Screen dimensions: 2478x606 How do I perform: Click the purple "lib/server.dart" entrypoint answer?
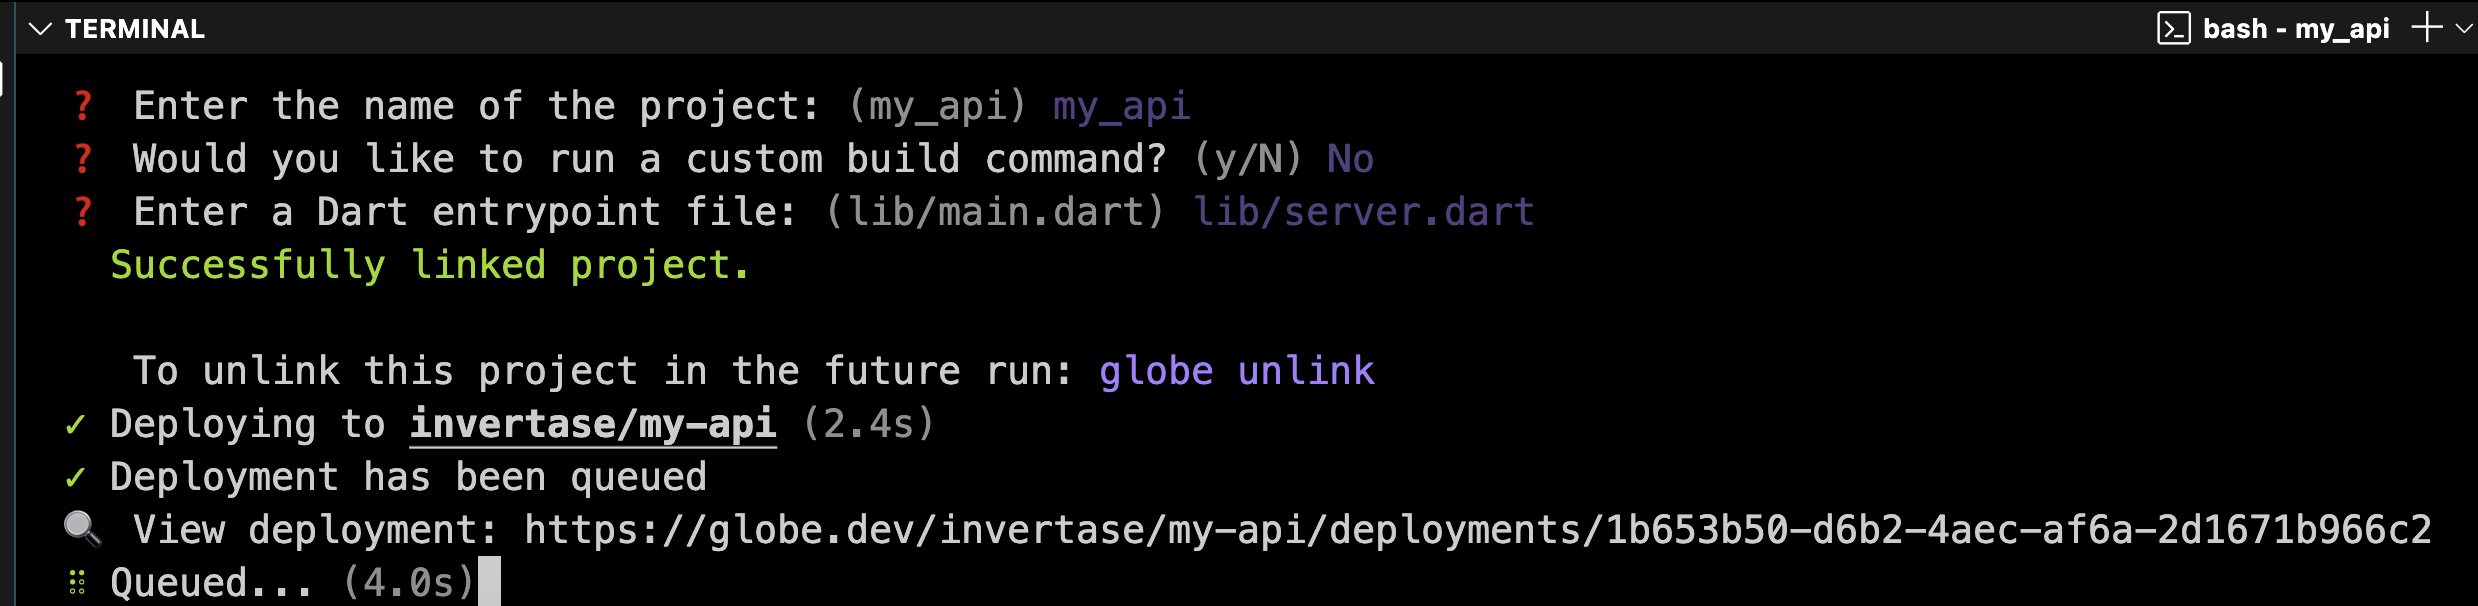click(x=1363, y=212)
